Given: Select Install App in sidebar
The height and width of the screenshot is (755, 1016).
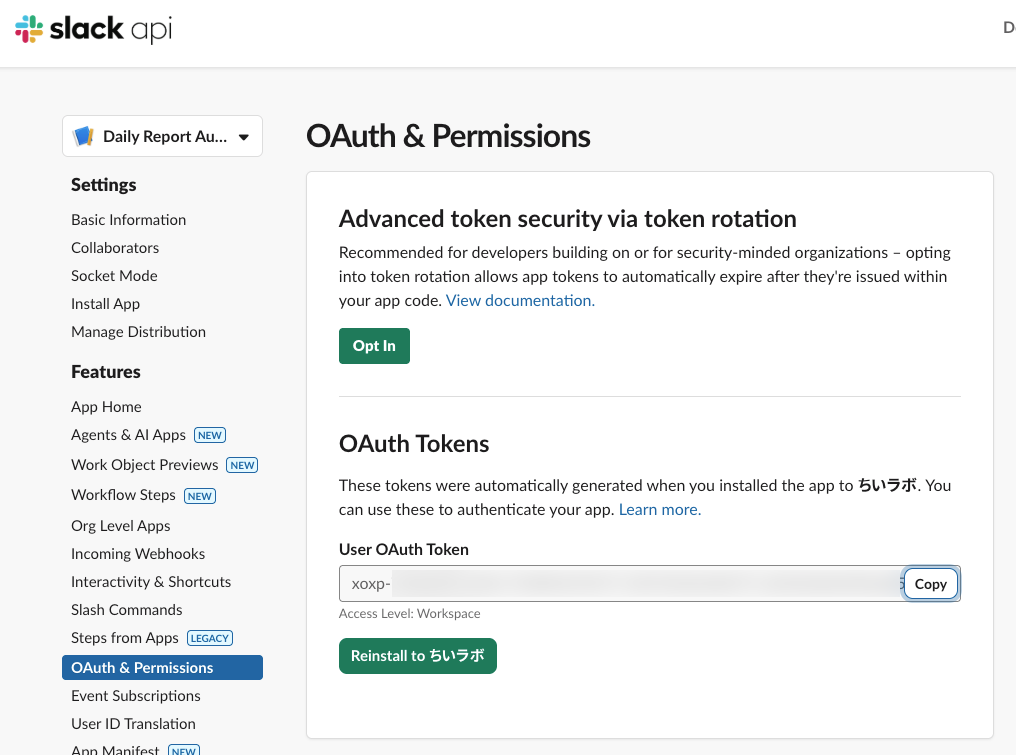Looking at the screenshot, I should point(105,303).
